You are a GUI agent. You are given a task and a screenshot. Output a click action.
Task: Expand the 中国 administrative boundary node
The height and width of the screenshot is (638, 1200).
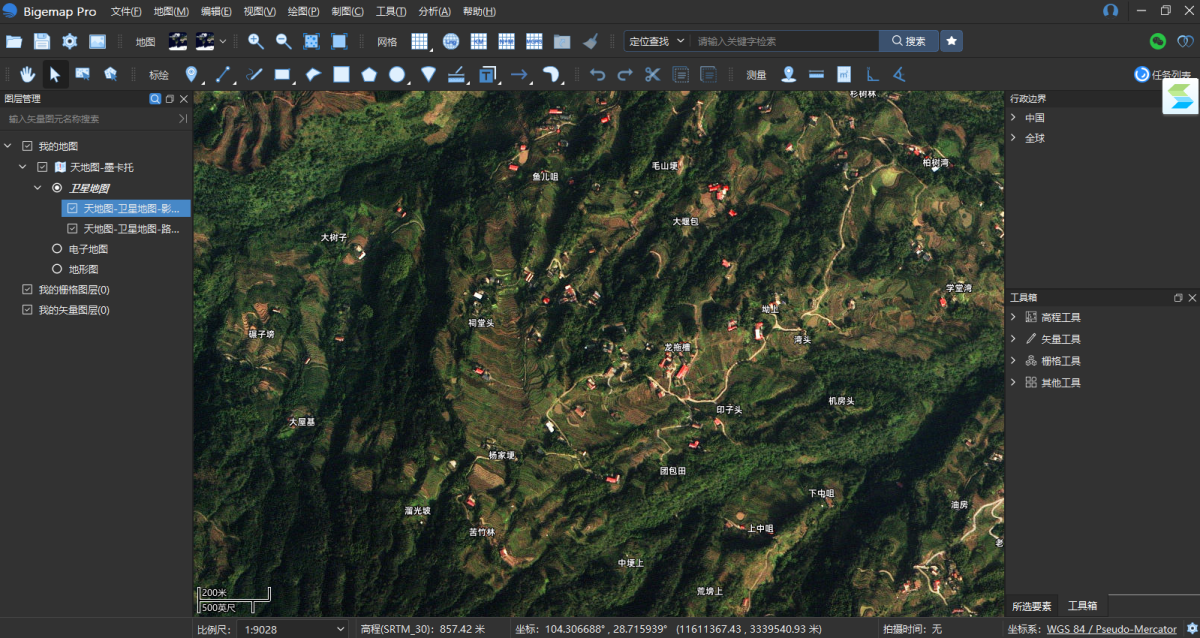tap(1013, 118)
